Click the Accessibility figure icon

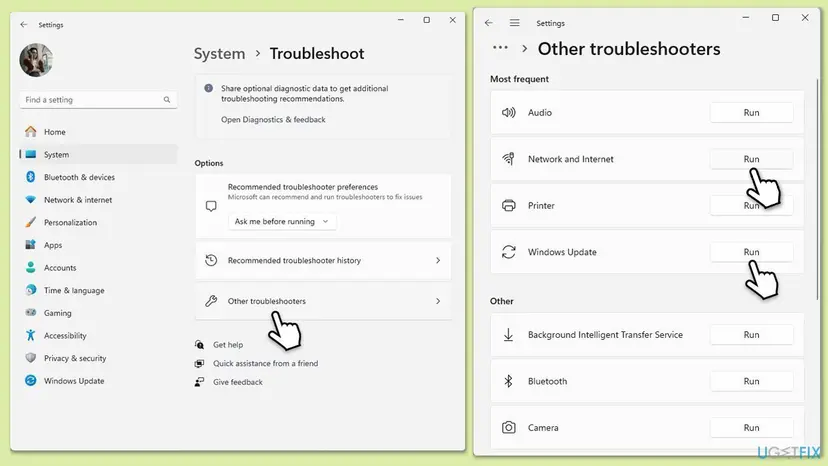31,335
